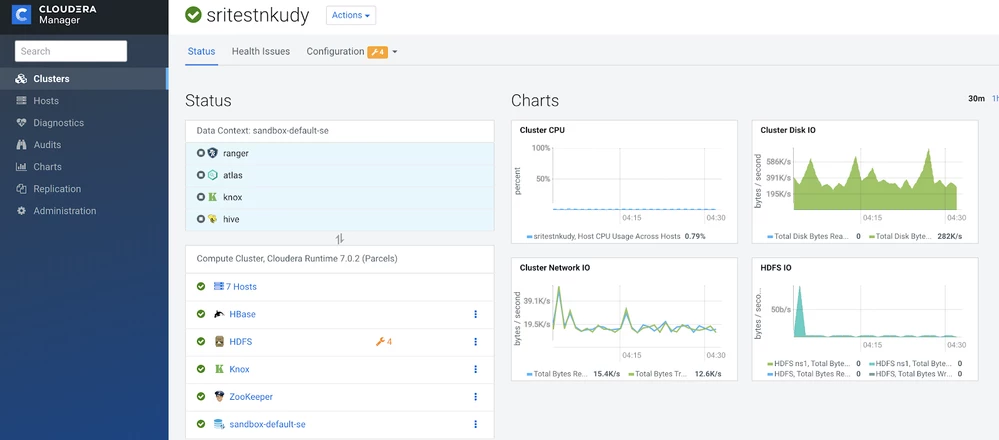Click the blue Host CPU Usage legend swatch
999x440 pixels.
(529, 236)
